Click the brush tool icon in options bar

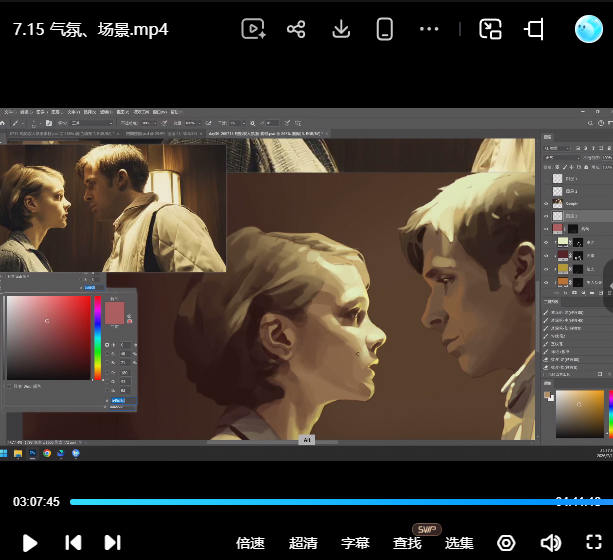click(15, 123)
